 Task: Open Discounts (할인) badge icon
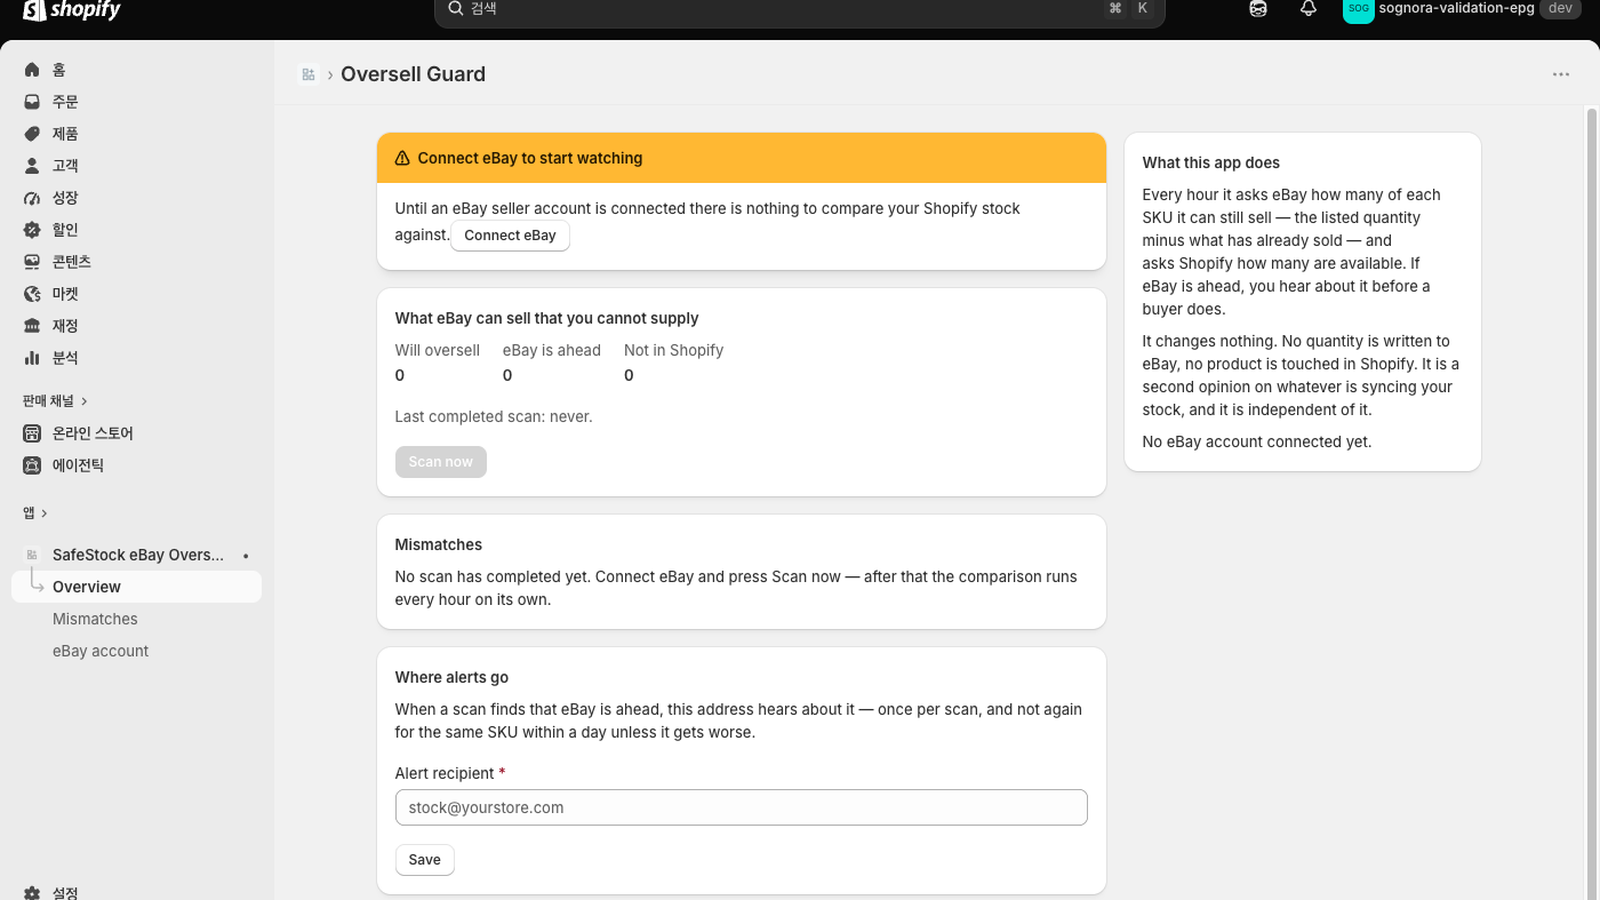[32, 230]
